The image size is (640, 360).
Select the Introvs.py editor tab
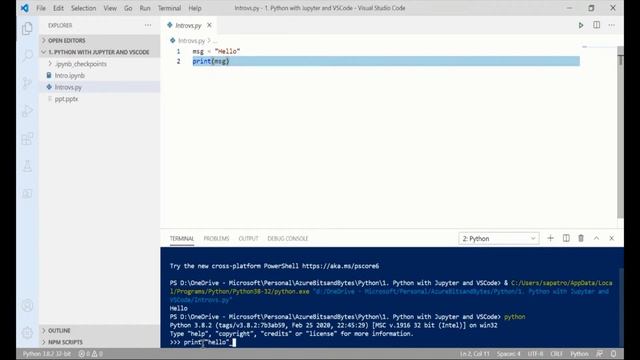(189, 25)
